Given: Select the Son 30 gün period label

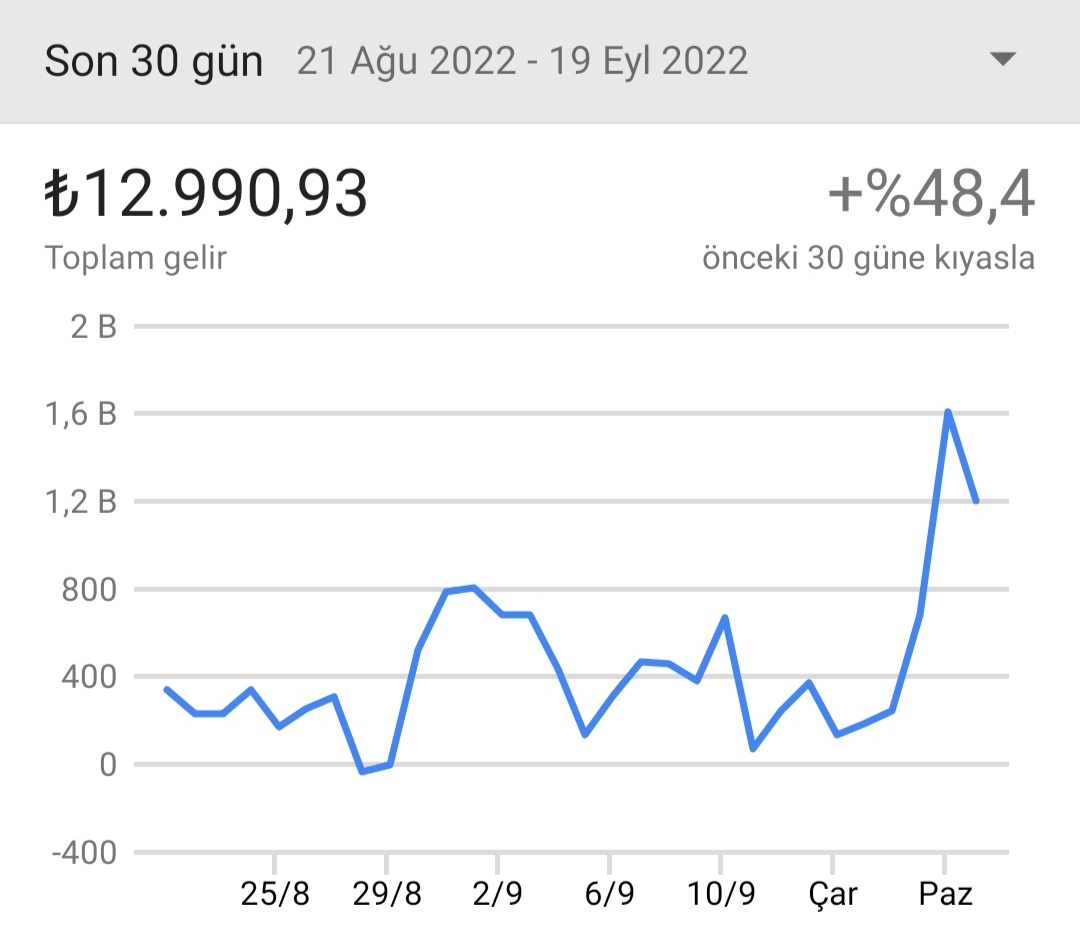Looking at the screenshot, I should (x=154, y=61).
